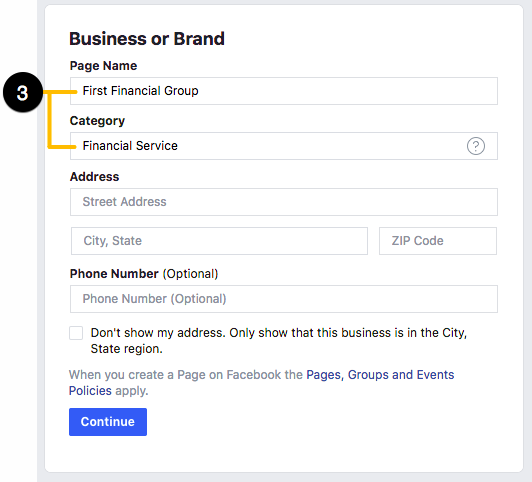Select the City, State input field
The width and height of the screenshot is (532, 482).
pyautogui.click(x=219, y=241)
